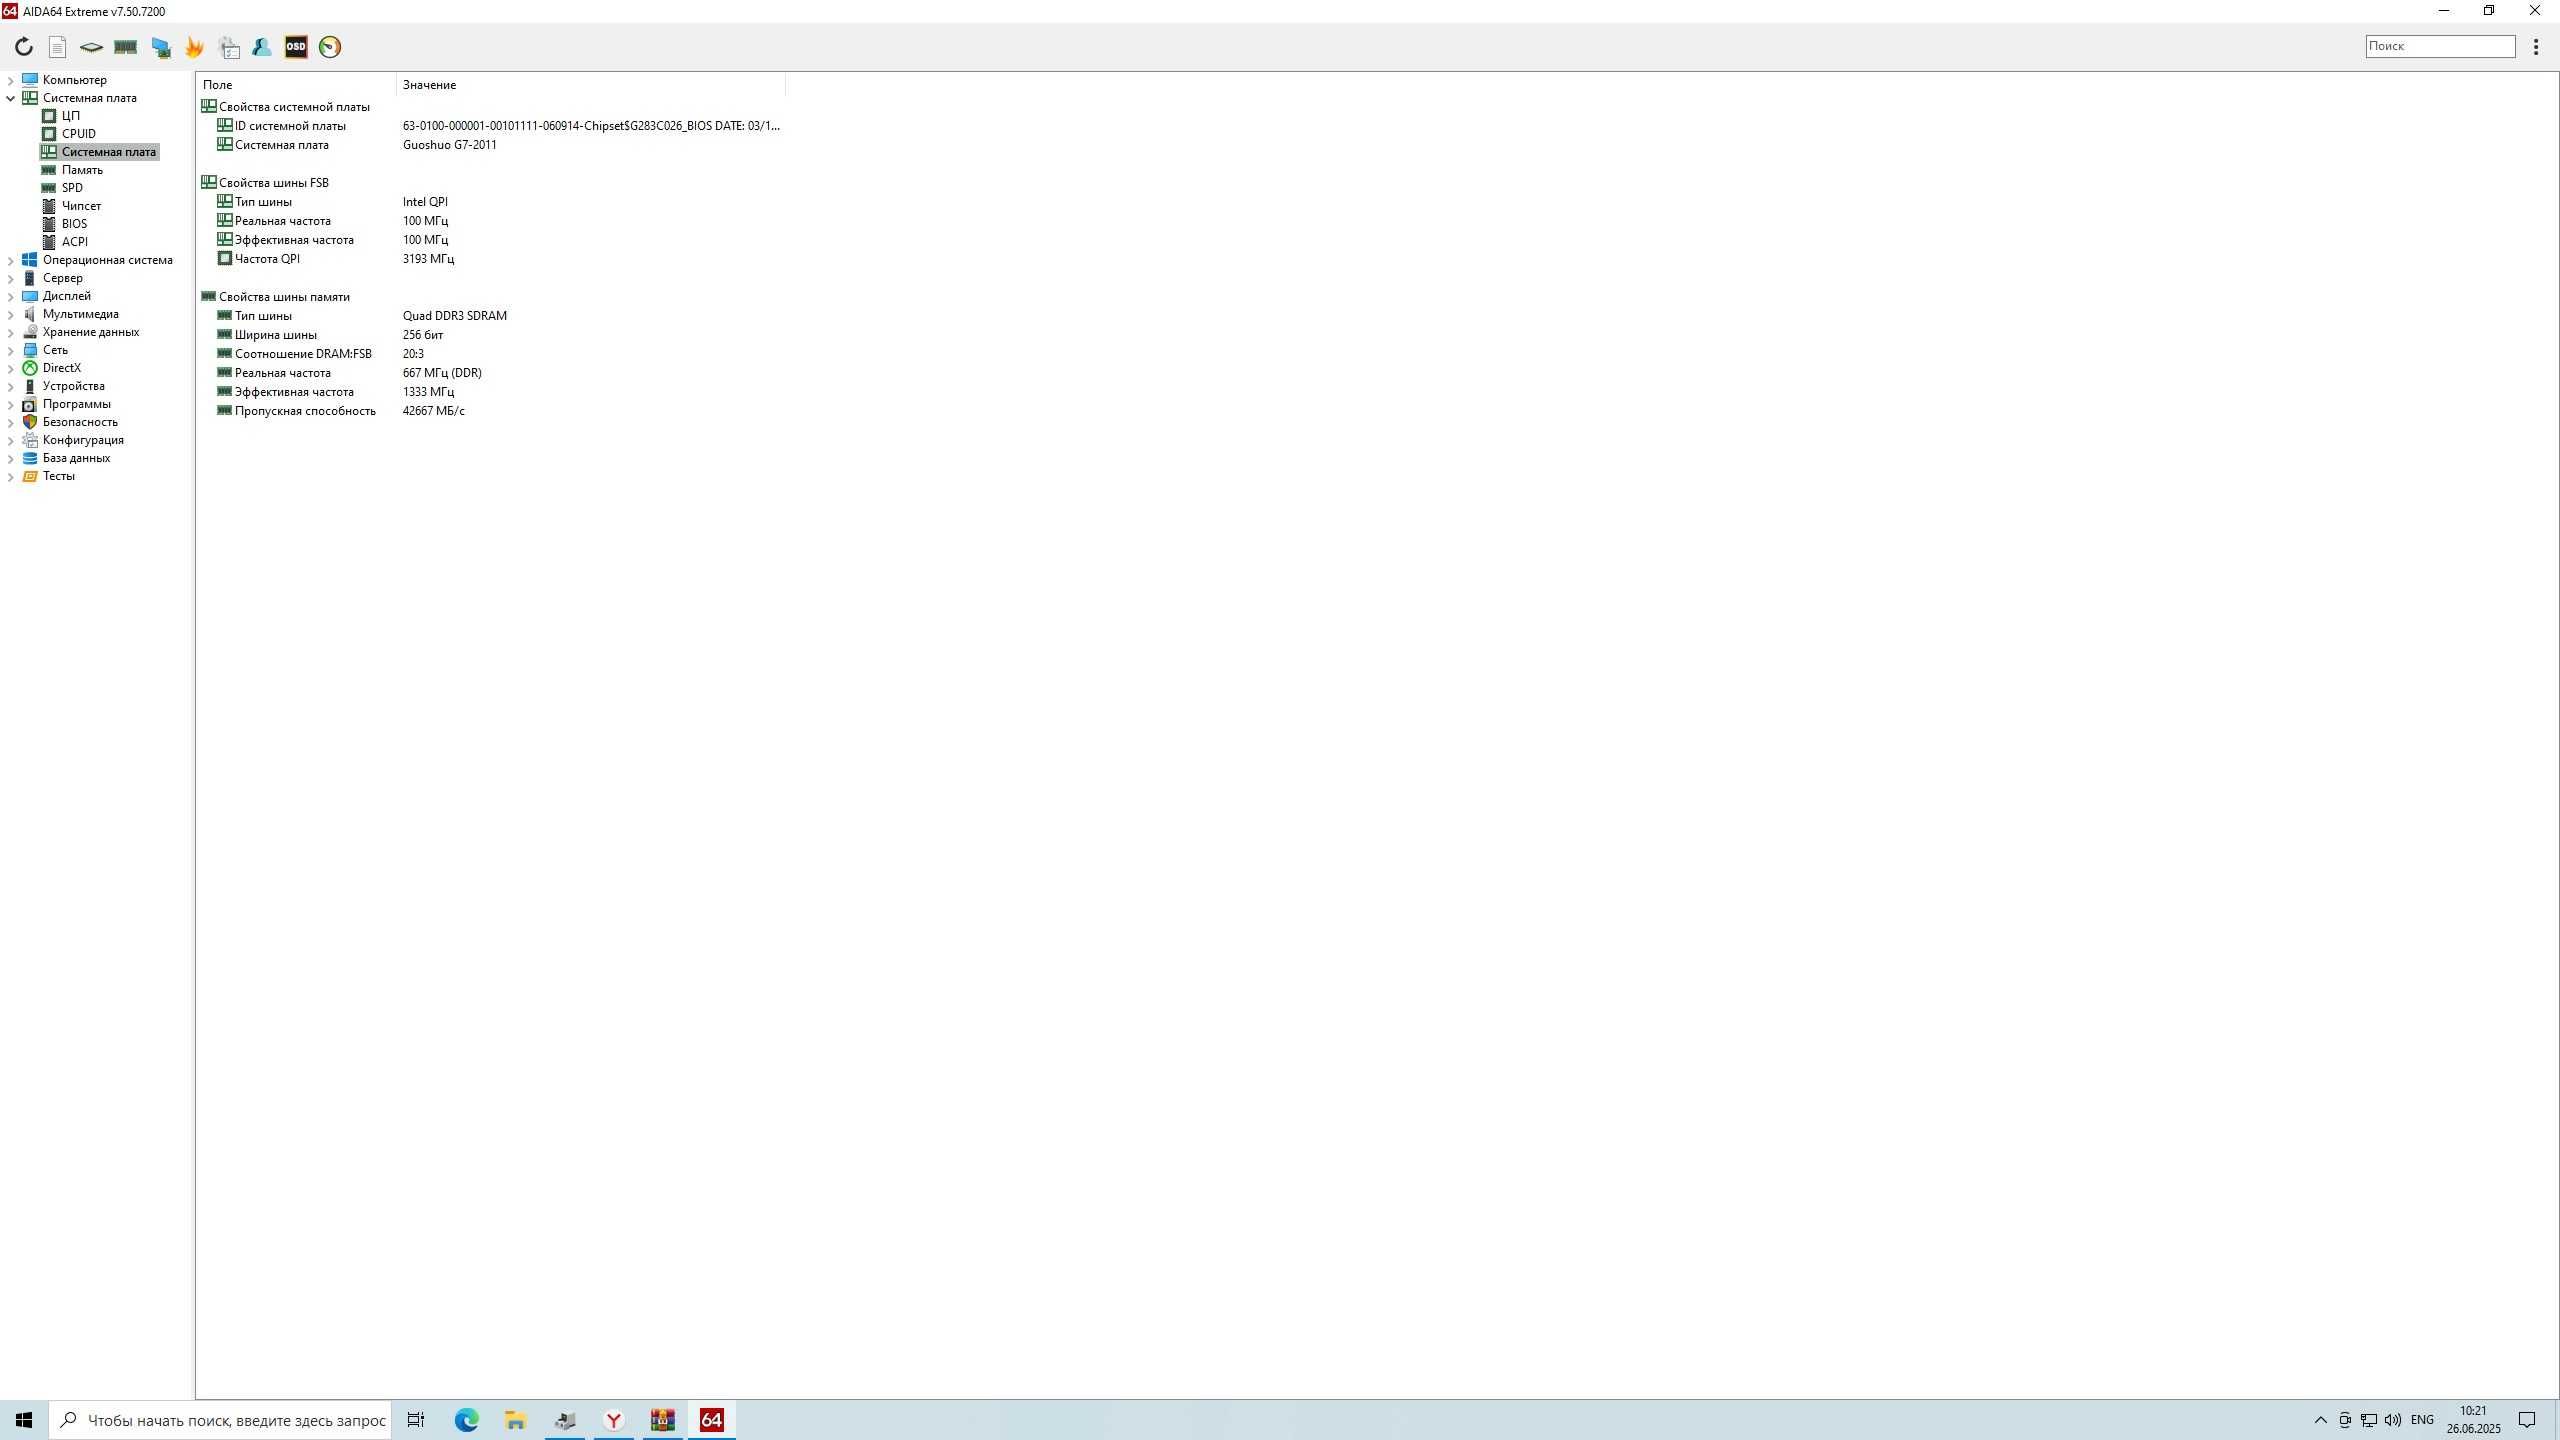Open the memory module toolbar icon

pyautogui.click(x=125, y=47)
